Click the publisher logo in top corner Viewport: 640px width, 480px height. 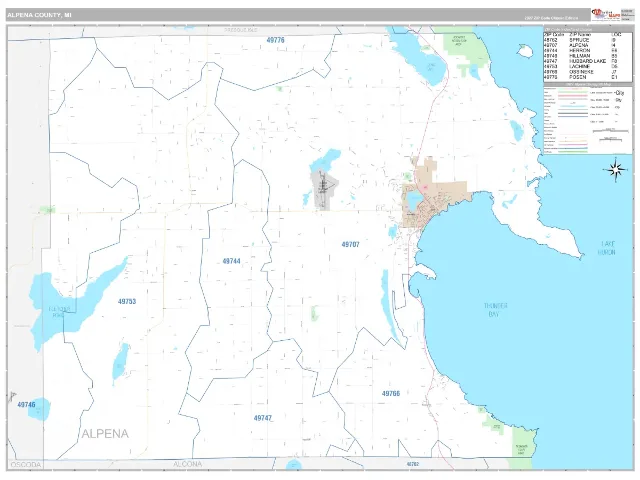pos(605,14)
